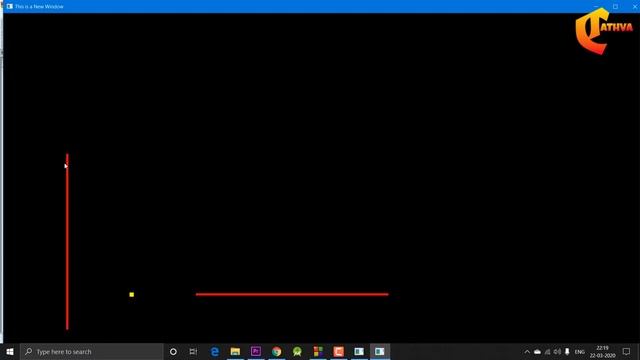The height and width of the screenshot is (360, 640).
Task: Open Cortana from the taskbar
Action: 173,351
